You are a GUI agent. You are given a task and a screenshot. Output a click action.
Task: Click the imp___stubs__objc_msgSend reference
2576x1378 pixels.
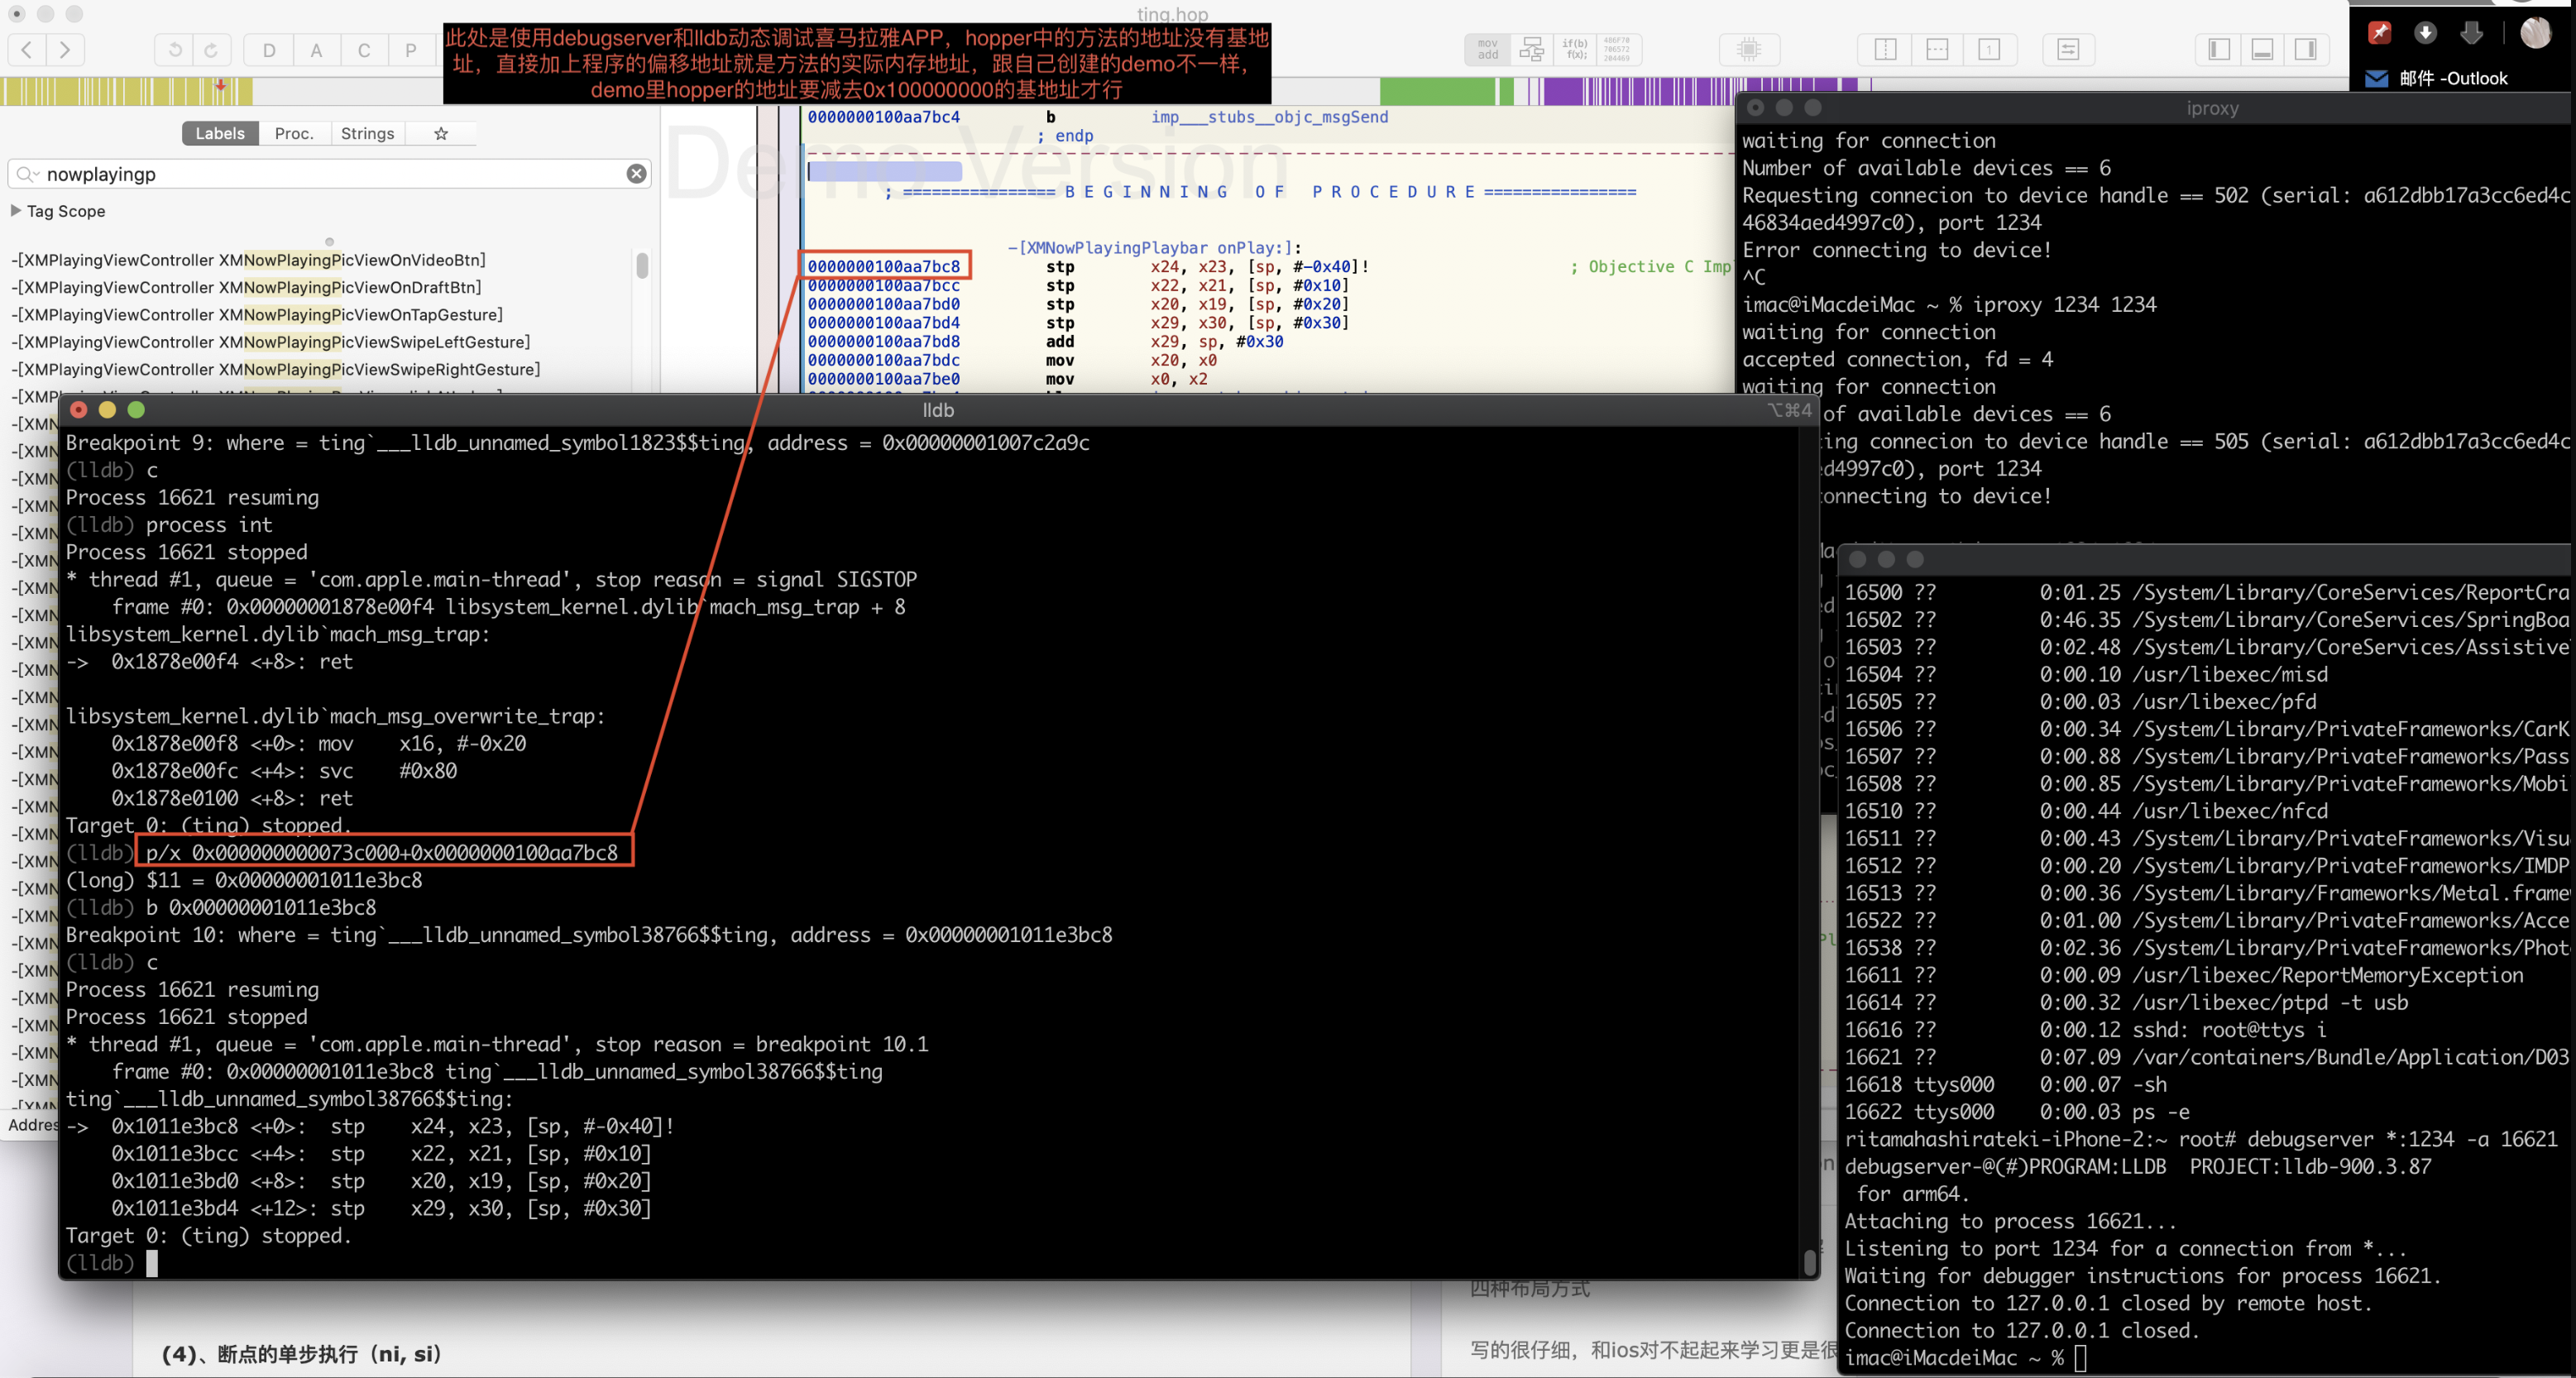[1269, 117]
